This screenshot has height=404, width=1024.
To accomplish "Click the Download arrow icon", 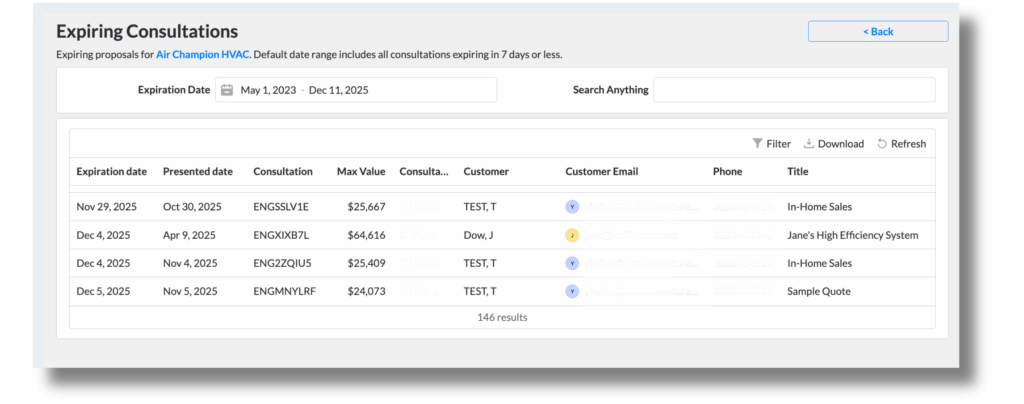I will pyautogui.click(x=809, y=144).
